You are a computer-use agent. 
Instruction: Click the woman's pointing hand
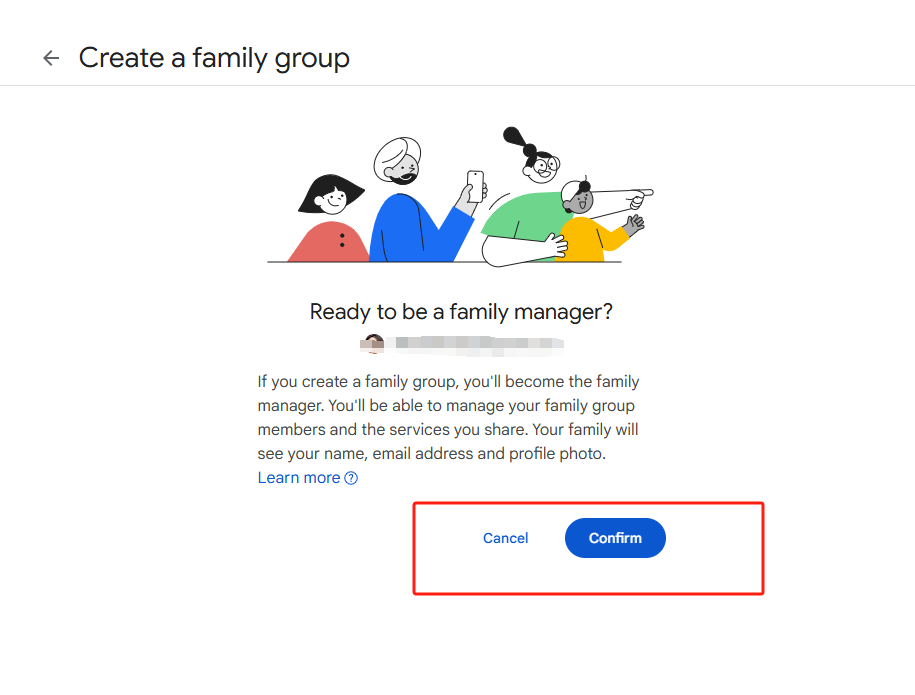pyautogui.click(x=640, y=195)
